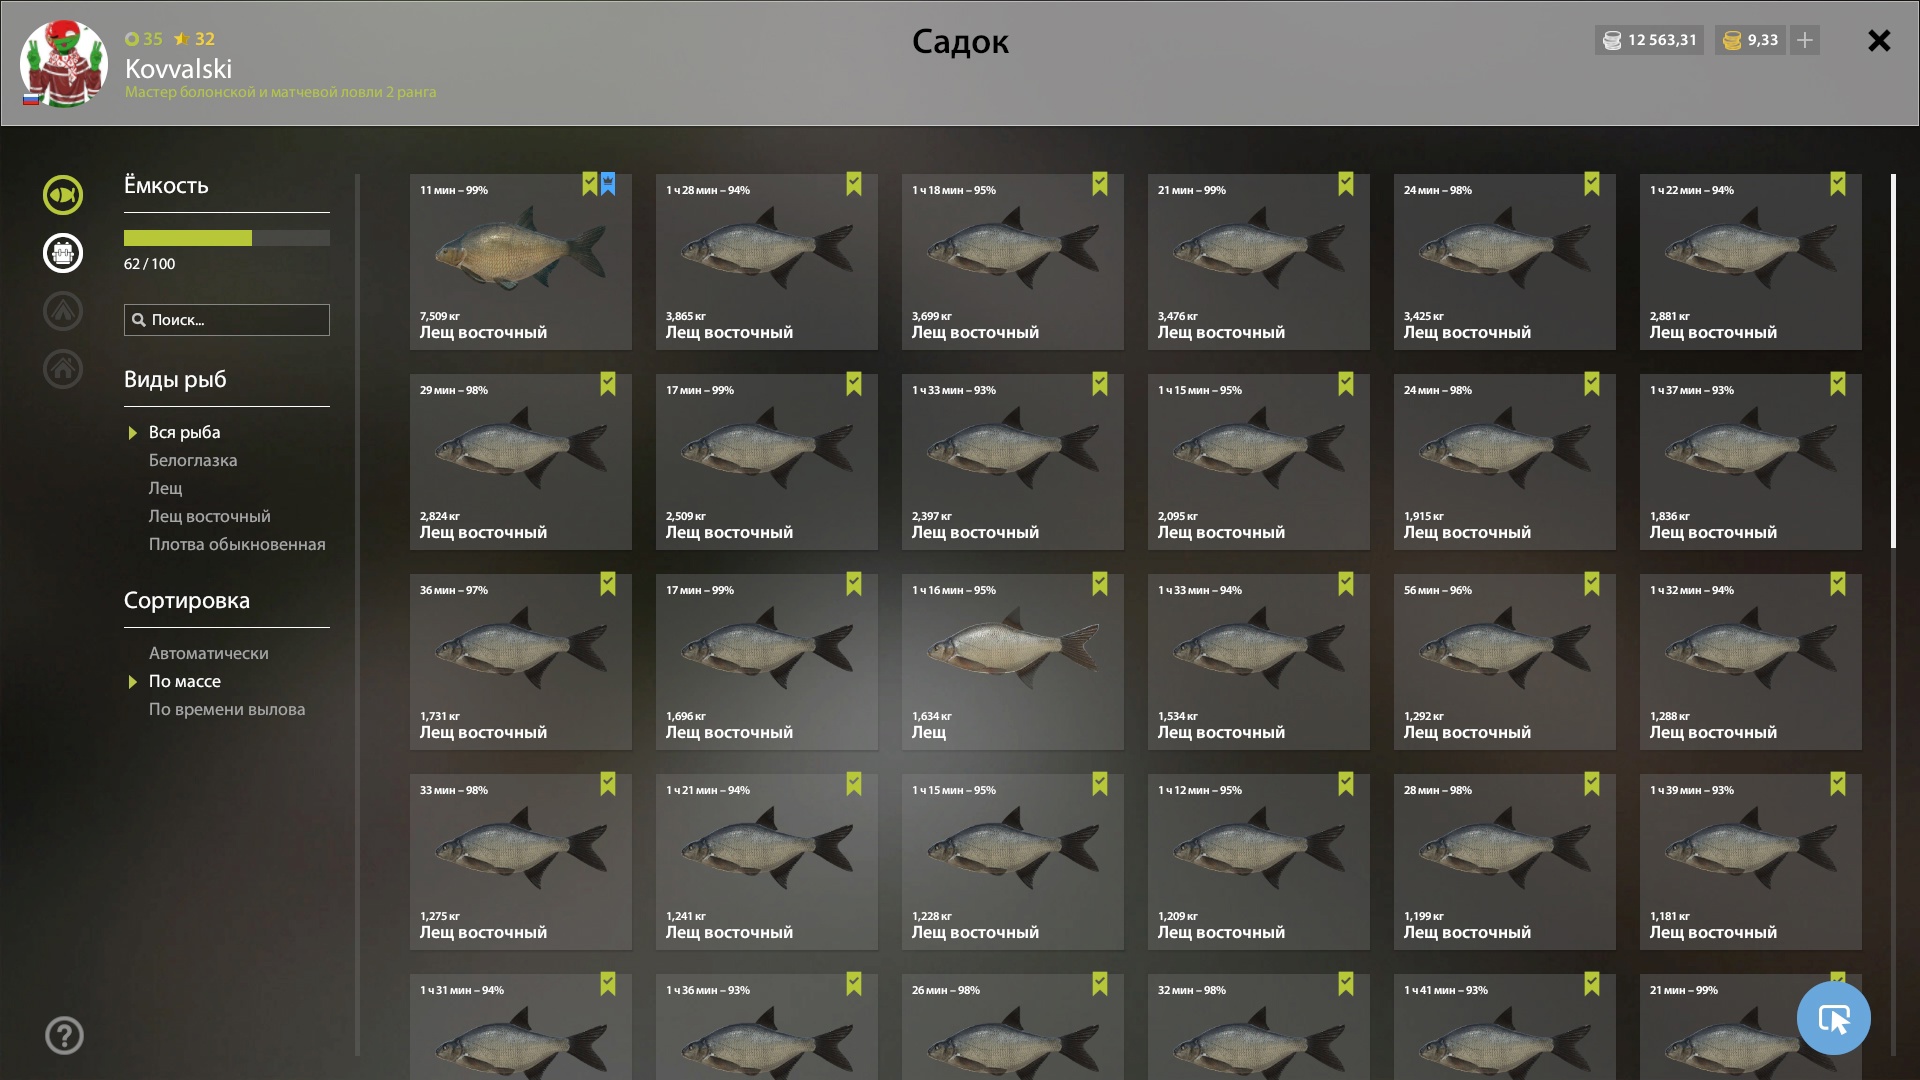Click the title Мастер болонской и матчевой ловли

tap(280, 92)
